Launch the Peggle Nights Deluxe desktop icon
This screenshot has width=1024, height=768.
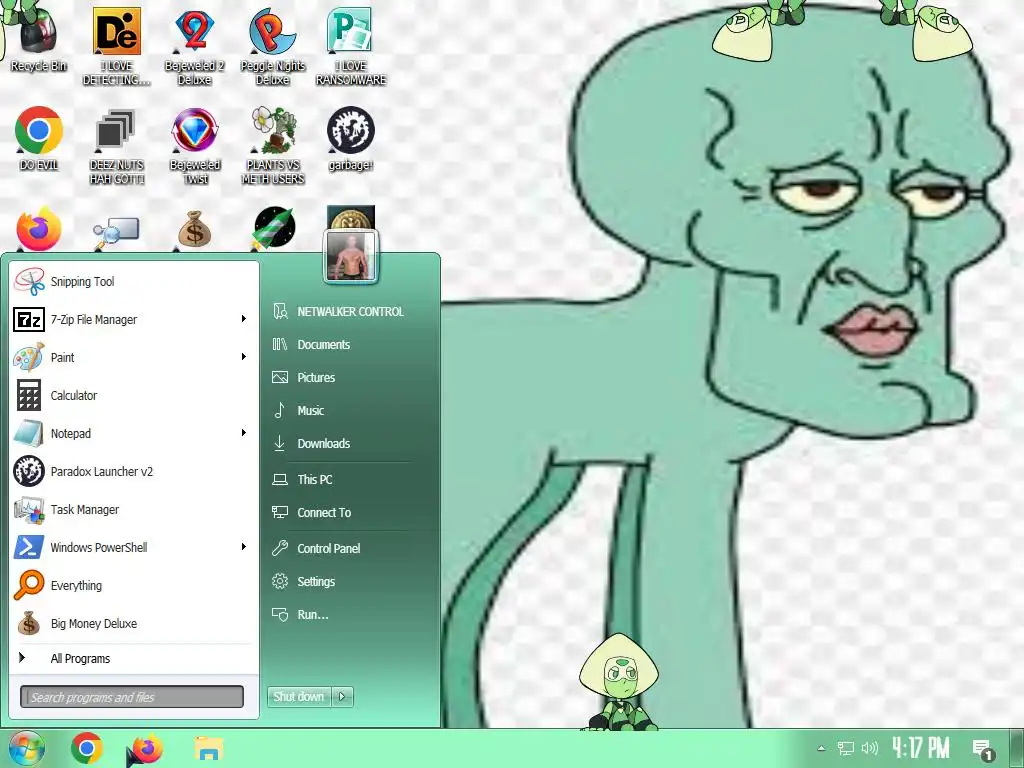(272, 46)
